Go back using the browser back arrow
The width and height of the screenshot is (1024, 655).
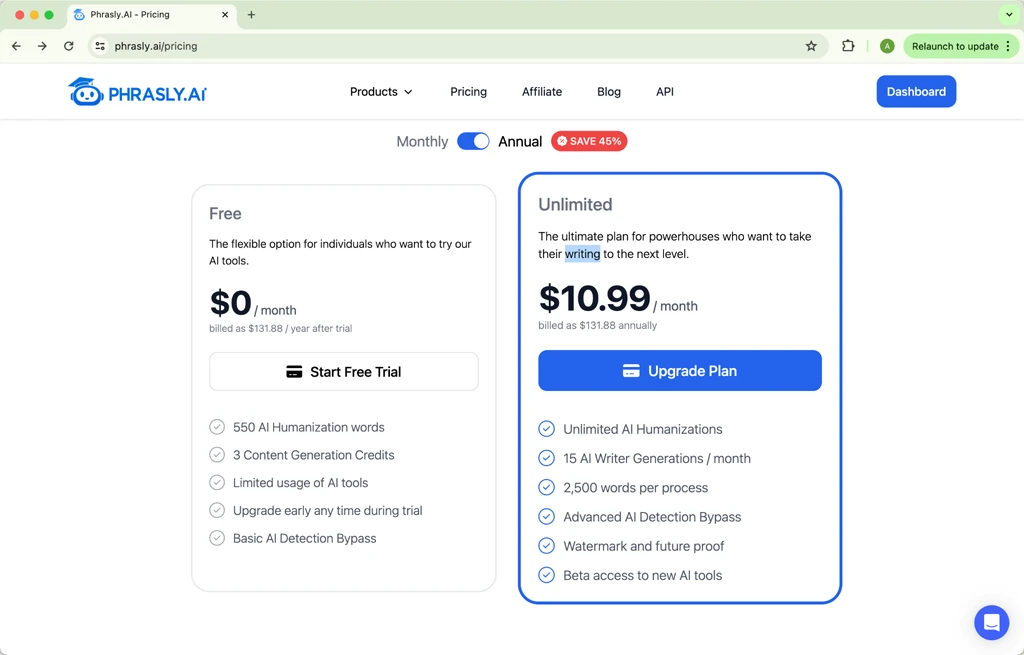click(16, 46)
